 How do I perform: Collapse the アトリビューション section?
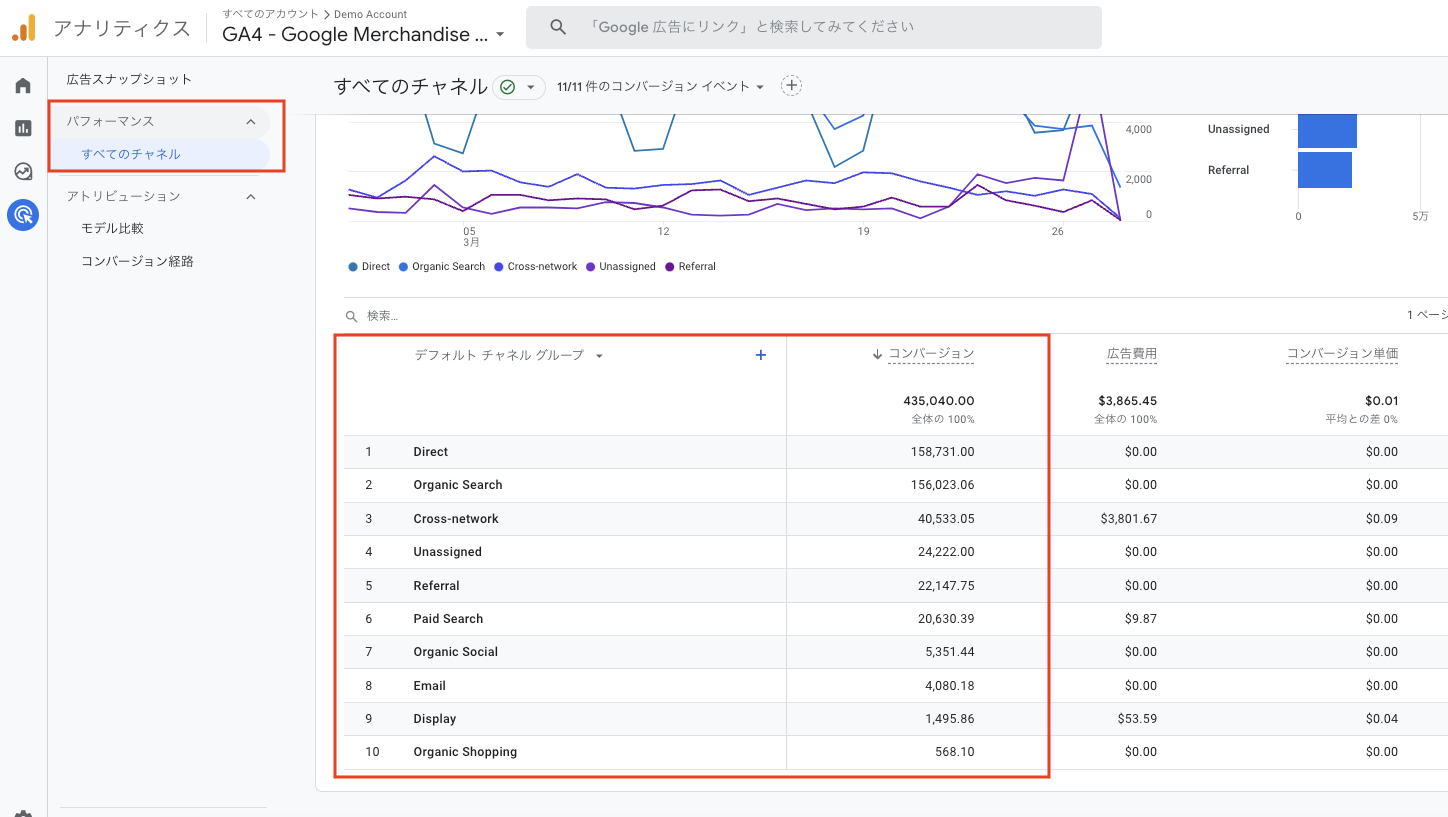pyautogui.click(x=251, y=196)
